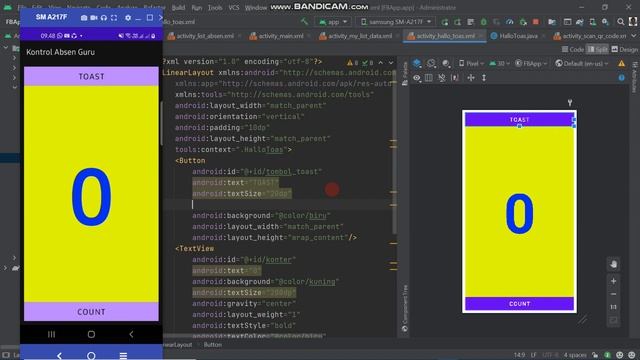
Task: Zoom out with the minus button in the design view
Action: tap(613, 294)
